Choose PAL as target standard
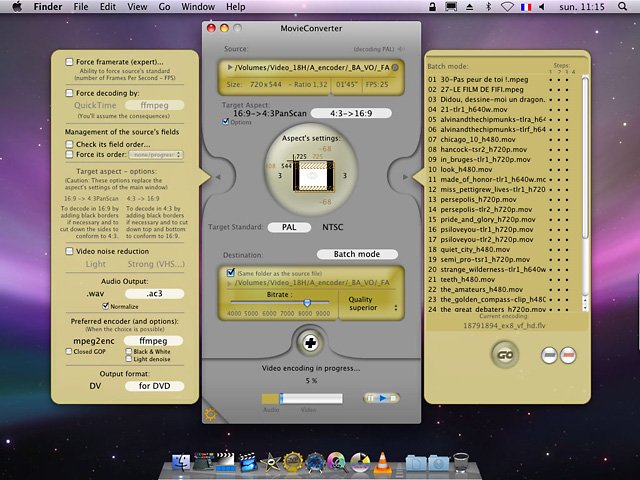 click(x=289, y=227)
